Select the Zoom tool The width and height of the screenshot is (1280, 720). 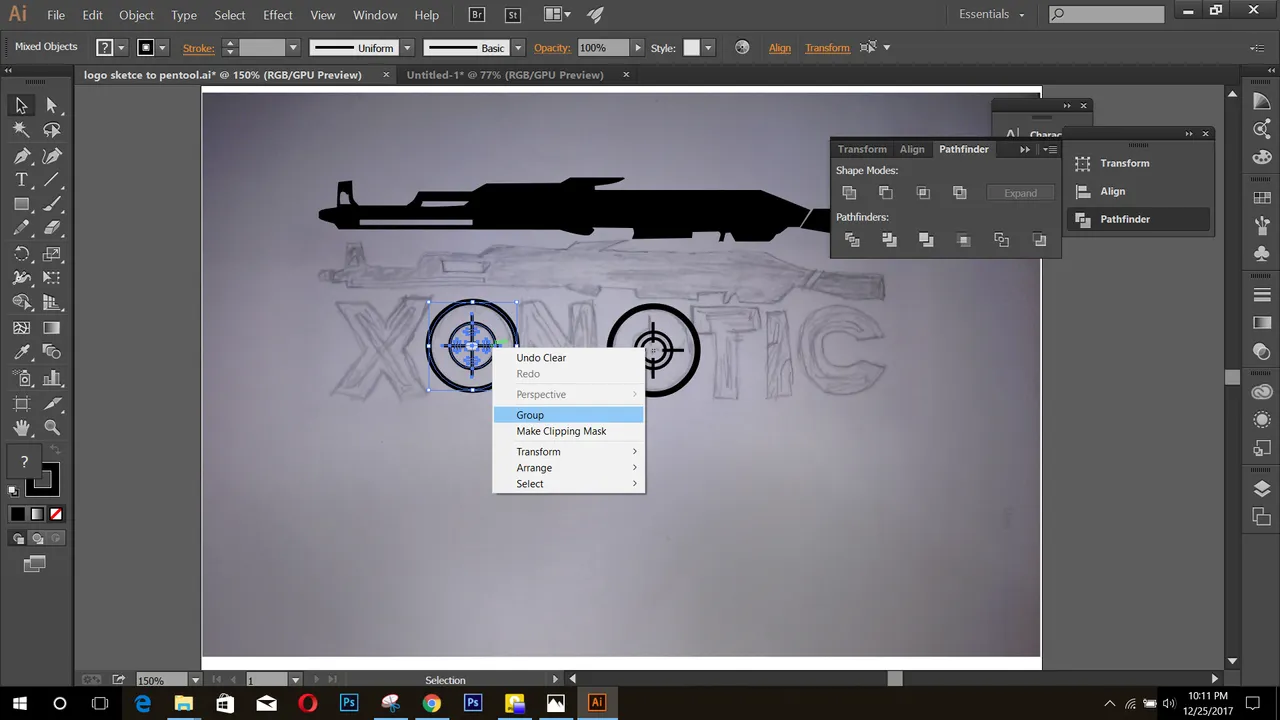coord(52,428)
